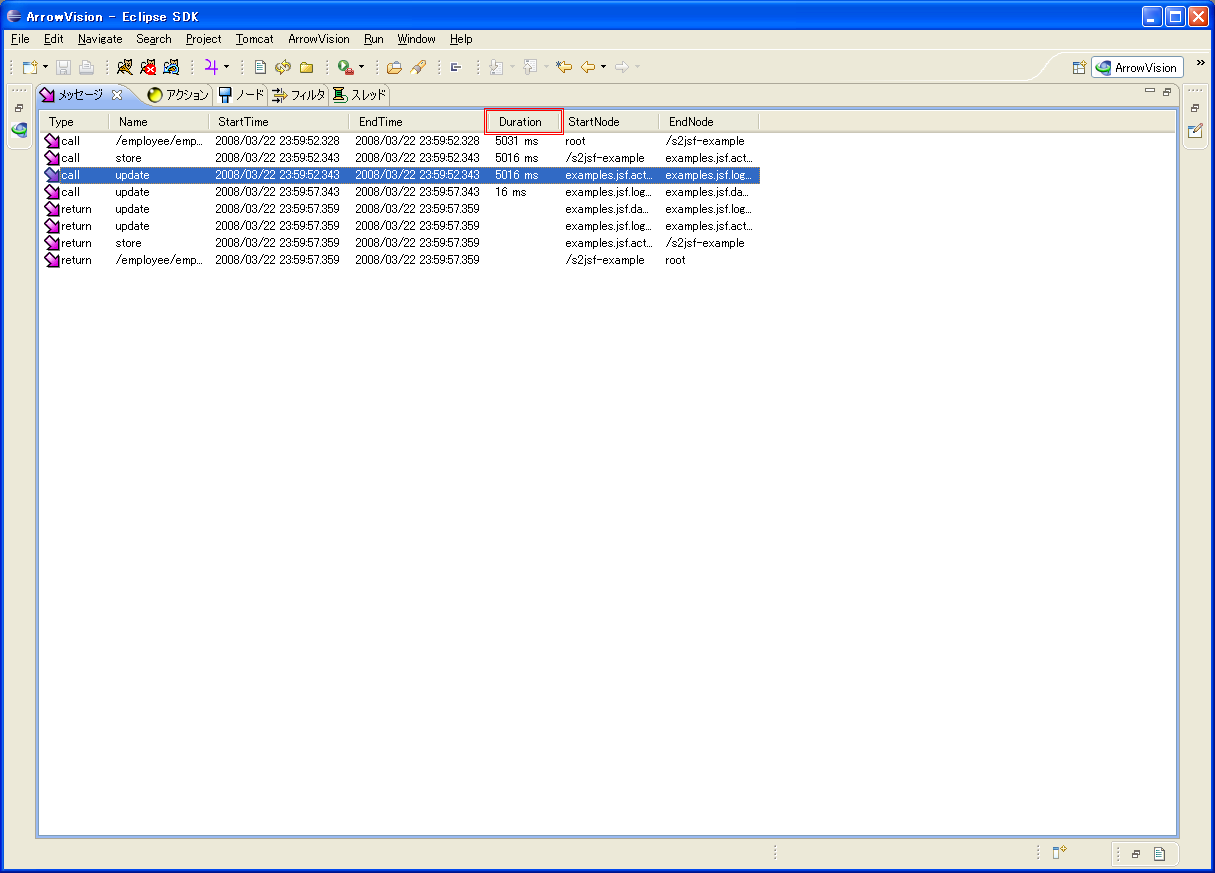Screen dimensions: 1215x873
Task: Select the duration cell '5031 ms'
Action: click(516, 141)
